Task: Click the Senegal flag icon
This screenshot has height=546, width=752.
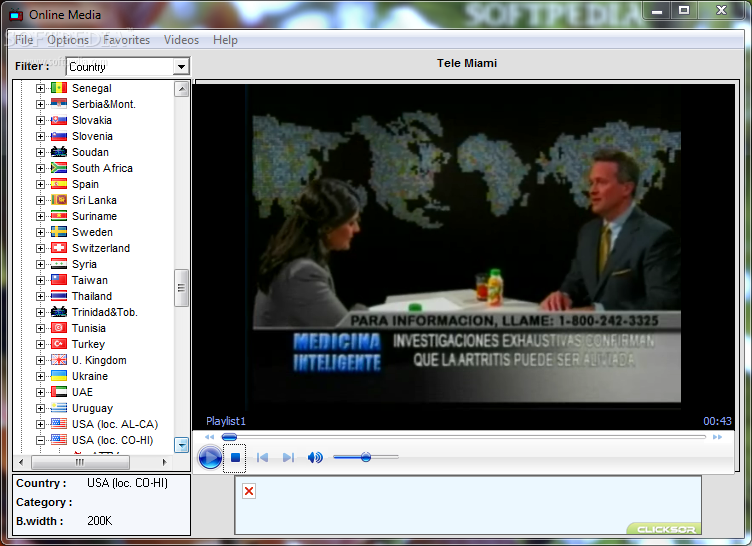Action: pos(59,88)
